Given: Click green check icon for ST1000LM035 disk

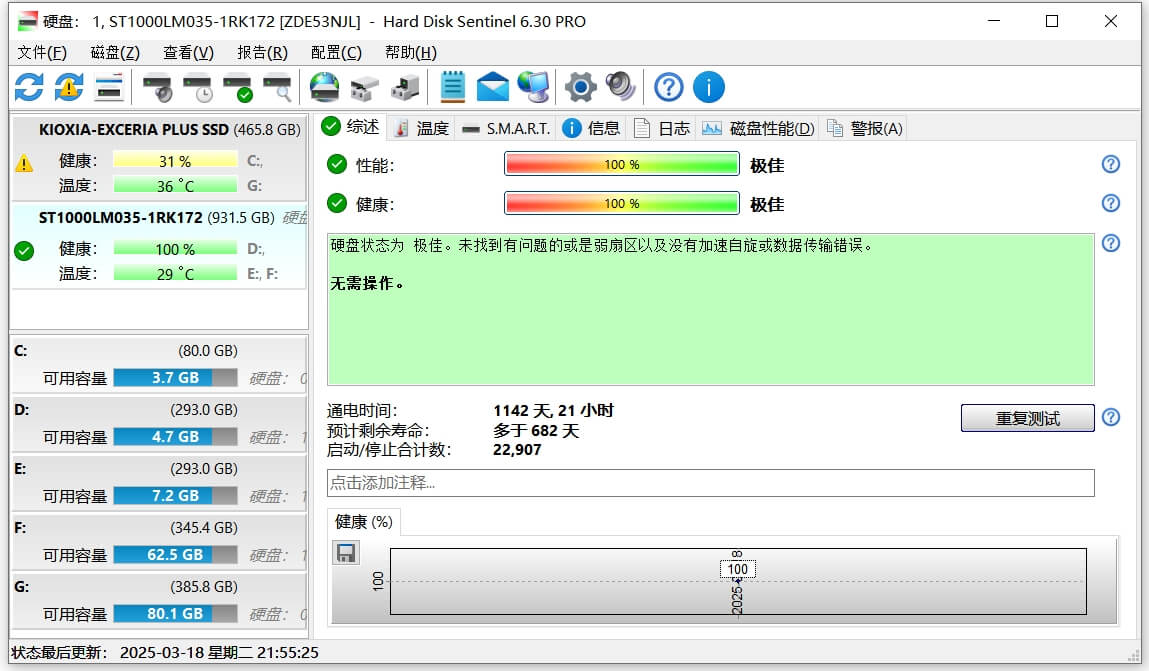Looking at the screenshot, I should (x=24, y=251).
